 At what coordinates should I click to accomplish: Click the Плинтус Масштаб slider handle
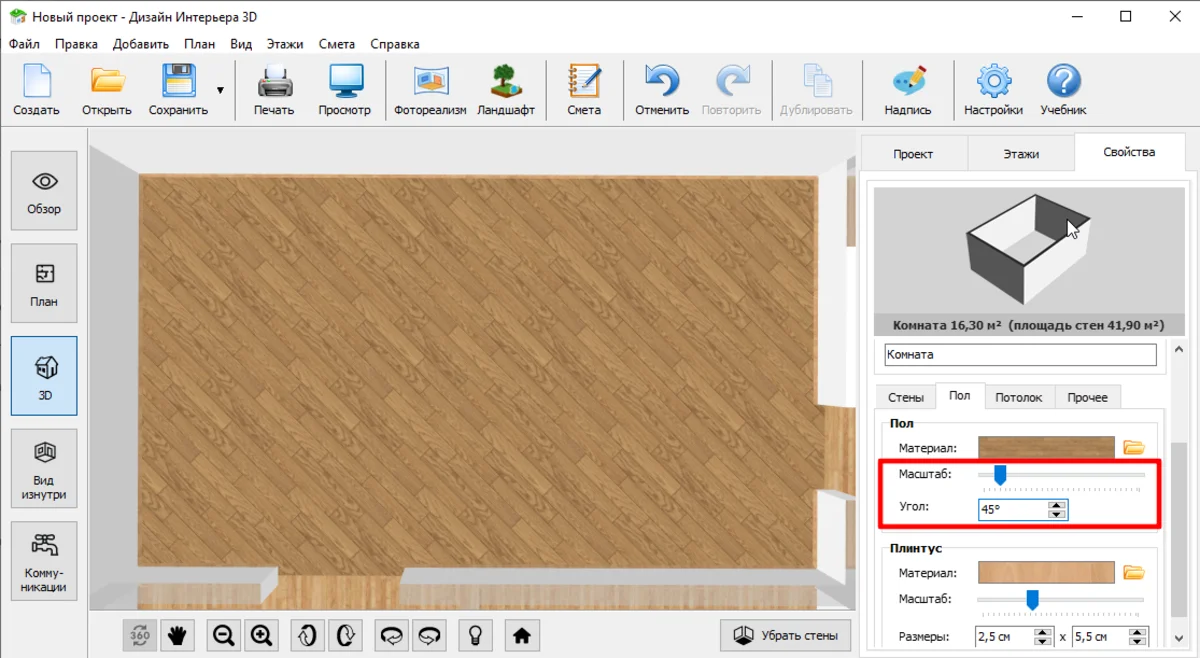[x=1033, y=600]
